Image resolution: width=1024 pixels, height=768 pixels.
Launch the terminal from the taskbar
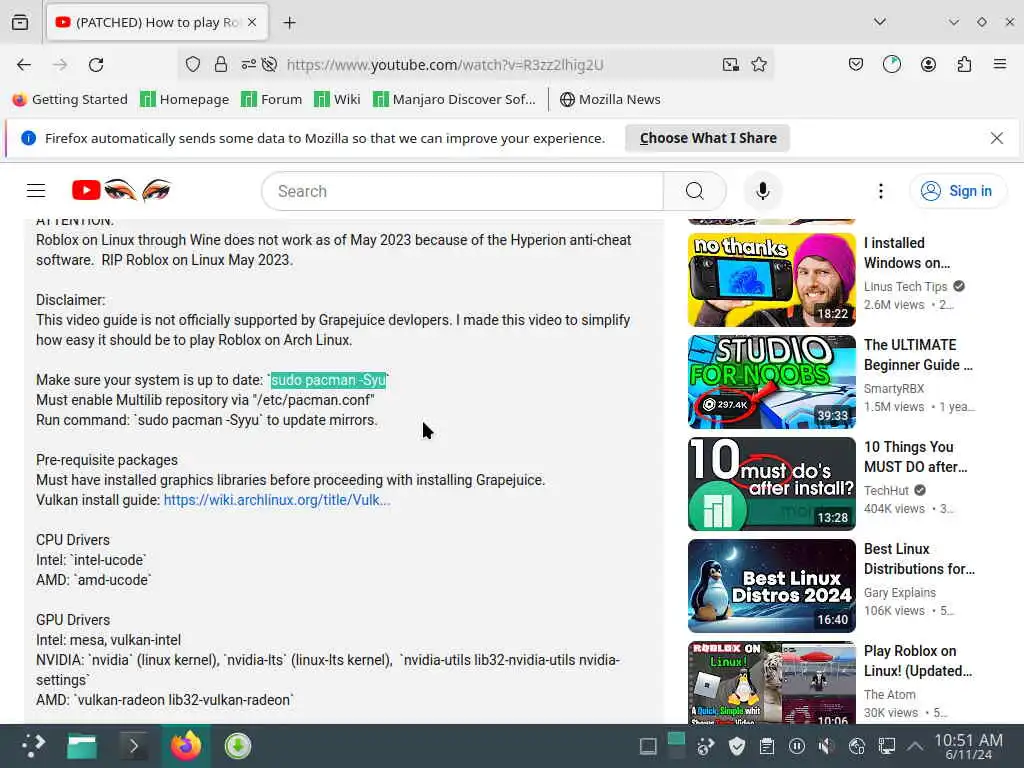133,746
